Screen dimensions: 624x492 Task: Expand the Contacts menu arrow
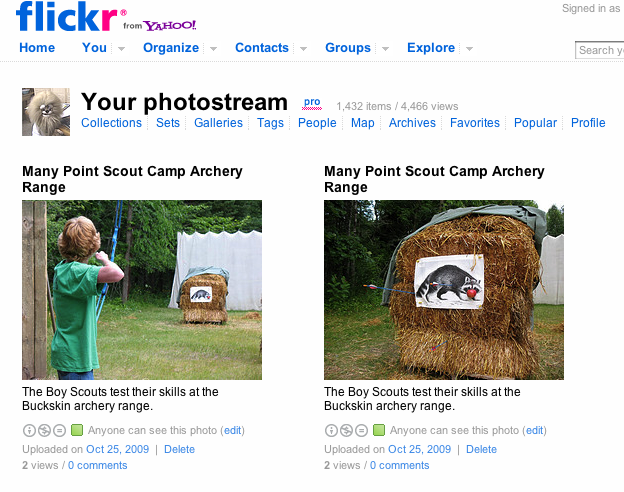(304, 49)
